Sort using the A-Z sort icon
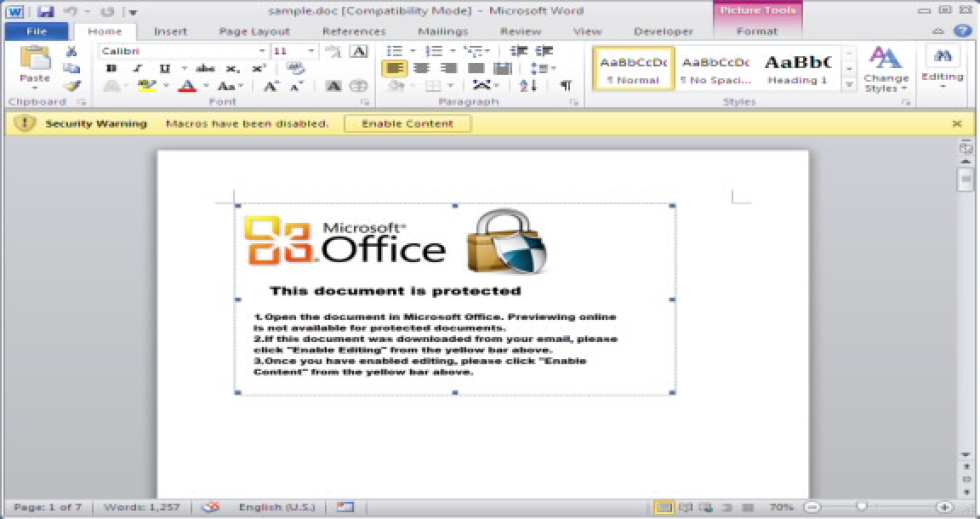The height and width of the screenshot is (519, 980). [x=528, y=86]
